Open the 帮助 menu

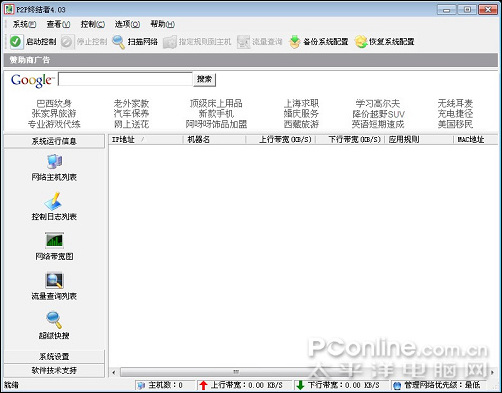[162, 24]
